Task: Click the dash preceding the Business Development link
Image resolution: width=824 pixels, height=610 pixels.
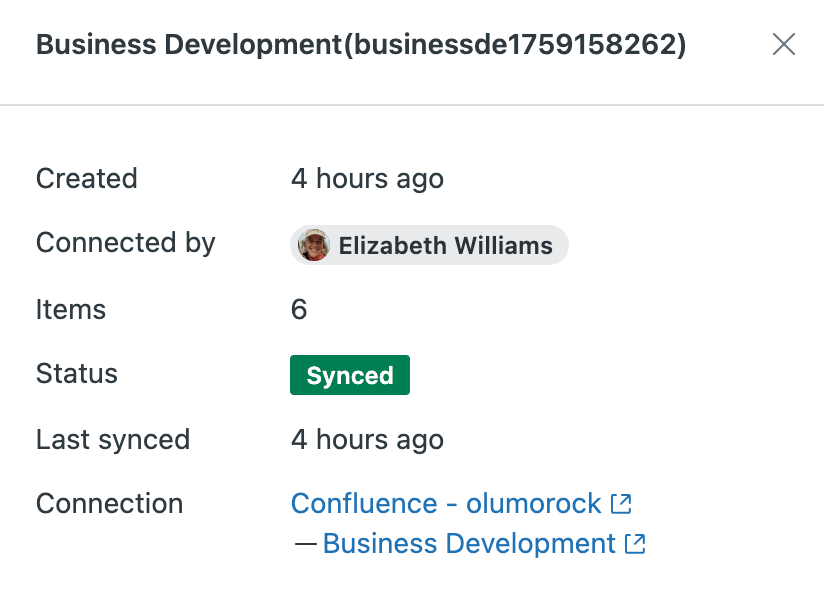Action: coord(306,544)
